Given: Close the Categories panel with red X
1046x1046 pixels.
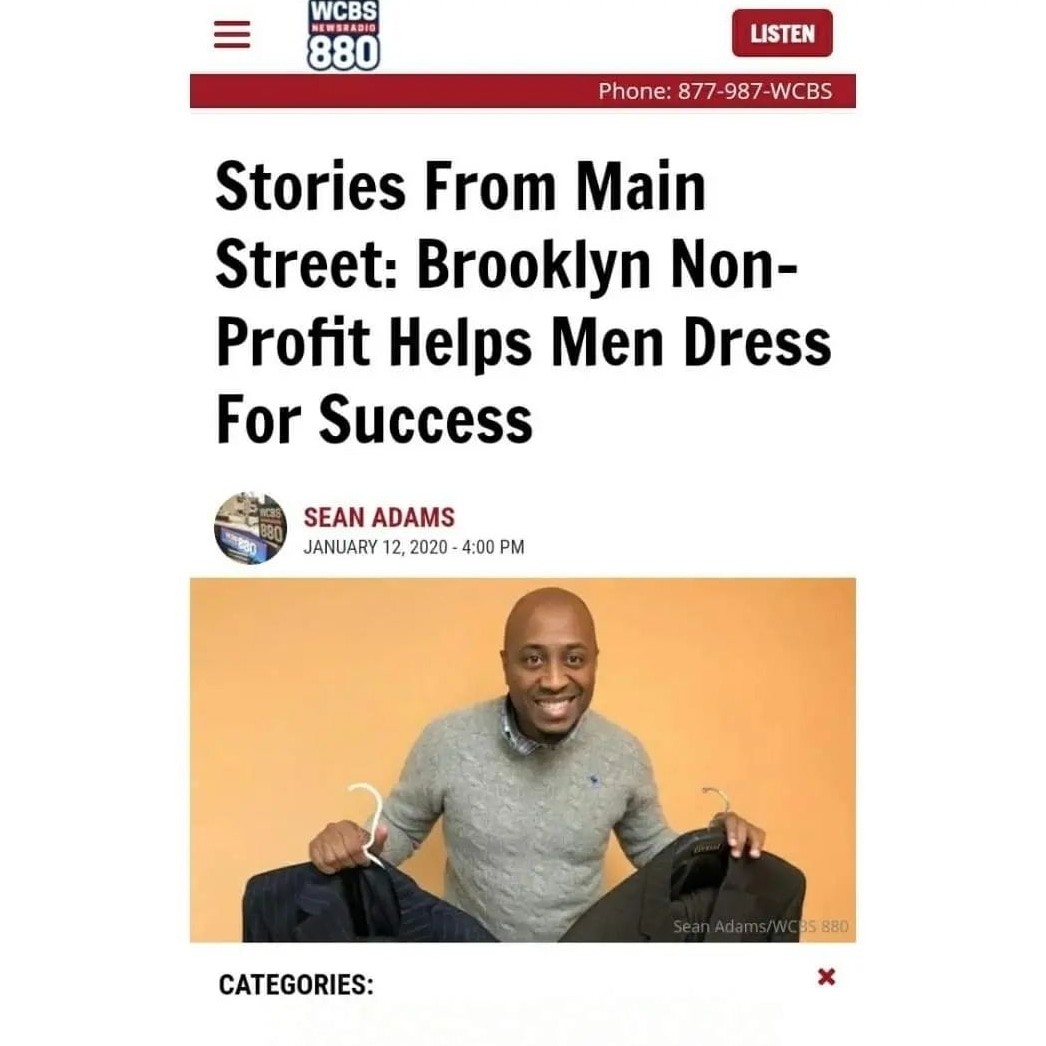Looking at the screenshot, I should click(x=826, y=977).
